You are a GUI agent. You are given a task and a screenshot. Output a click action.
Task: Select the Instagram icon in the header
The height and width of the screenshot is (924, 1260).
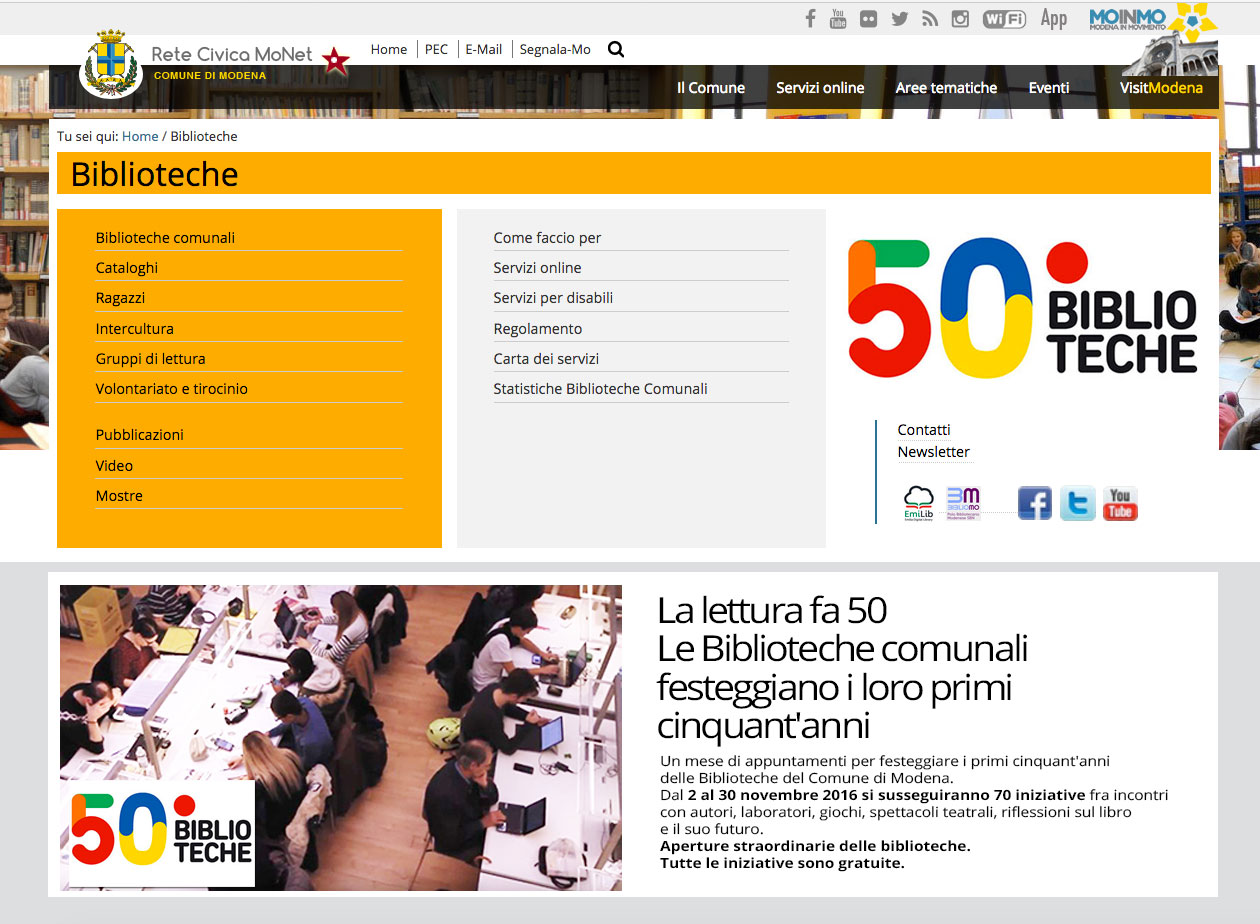(x=960, y=18)
